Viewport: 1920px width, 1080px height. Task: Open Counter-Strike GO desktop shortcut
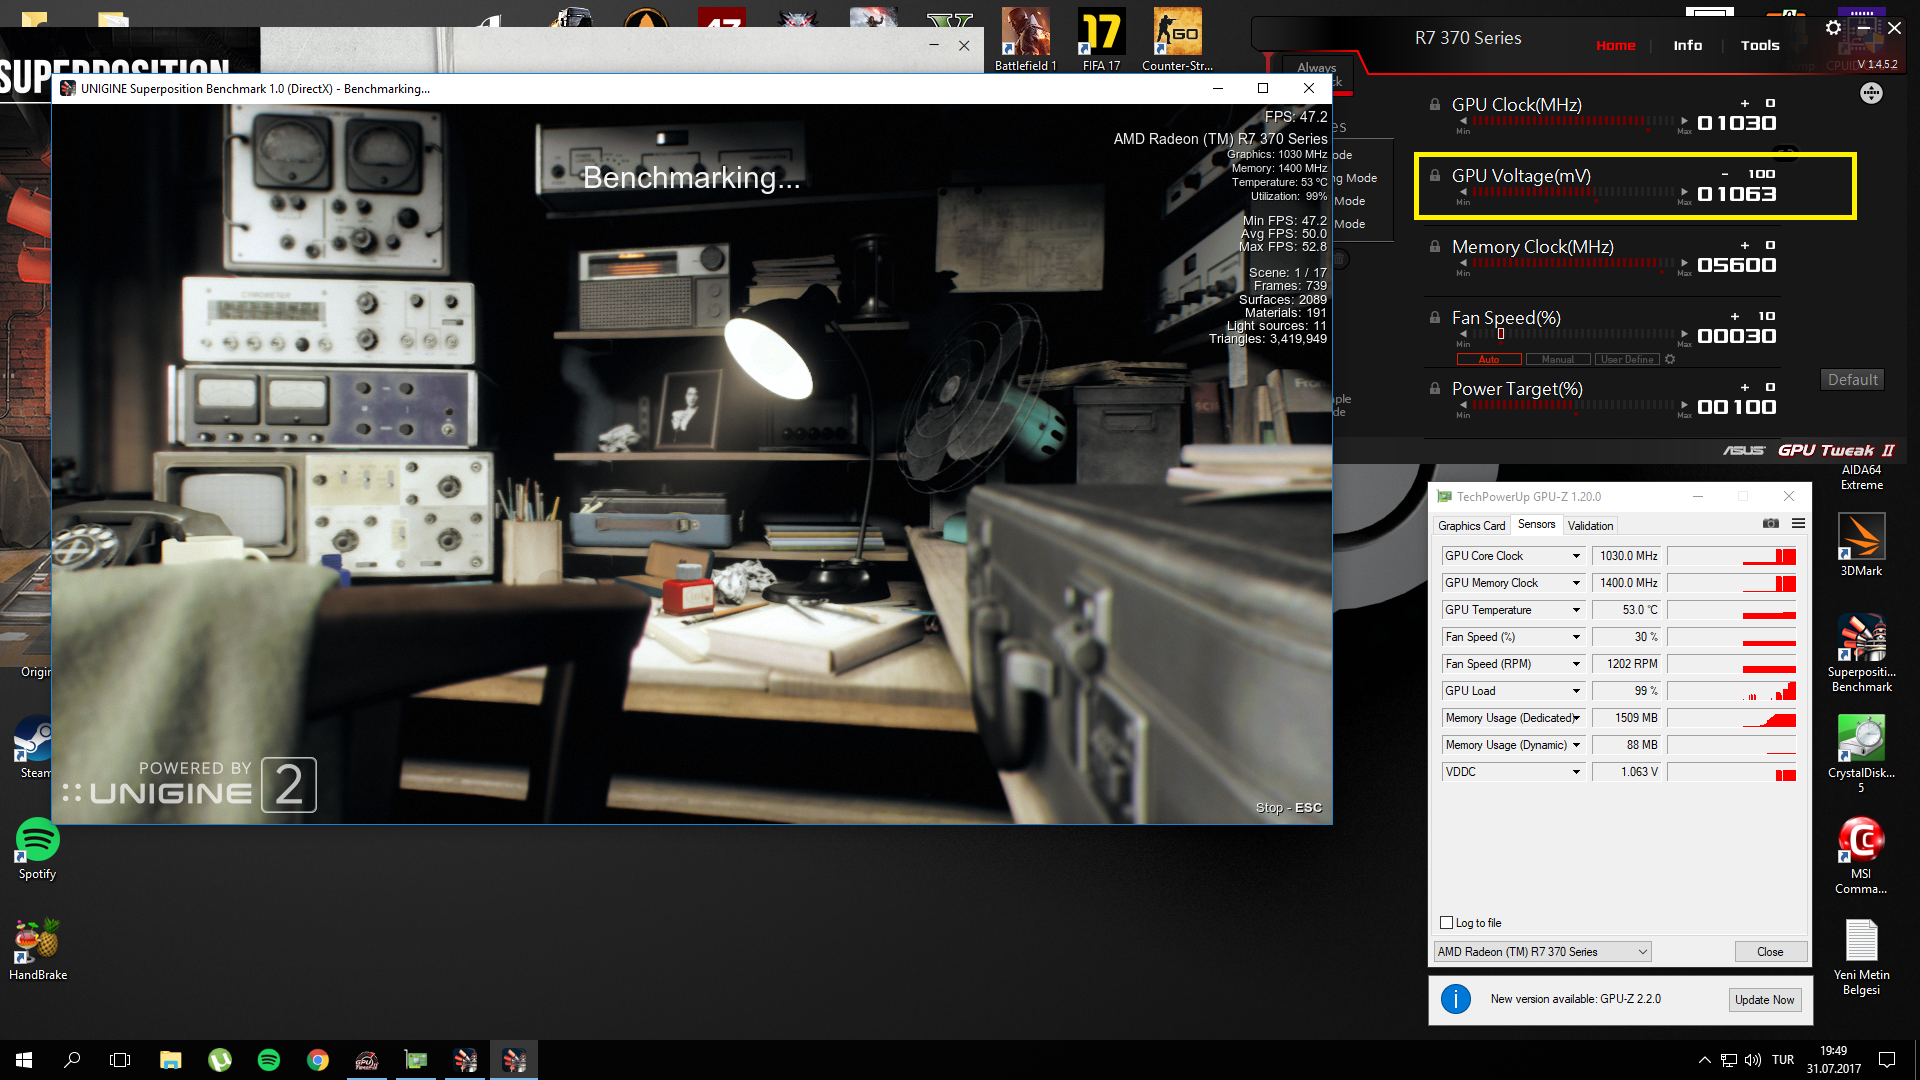coord(1177,40)
